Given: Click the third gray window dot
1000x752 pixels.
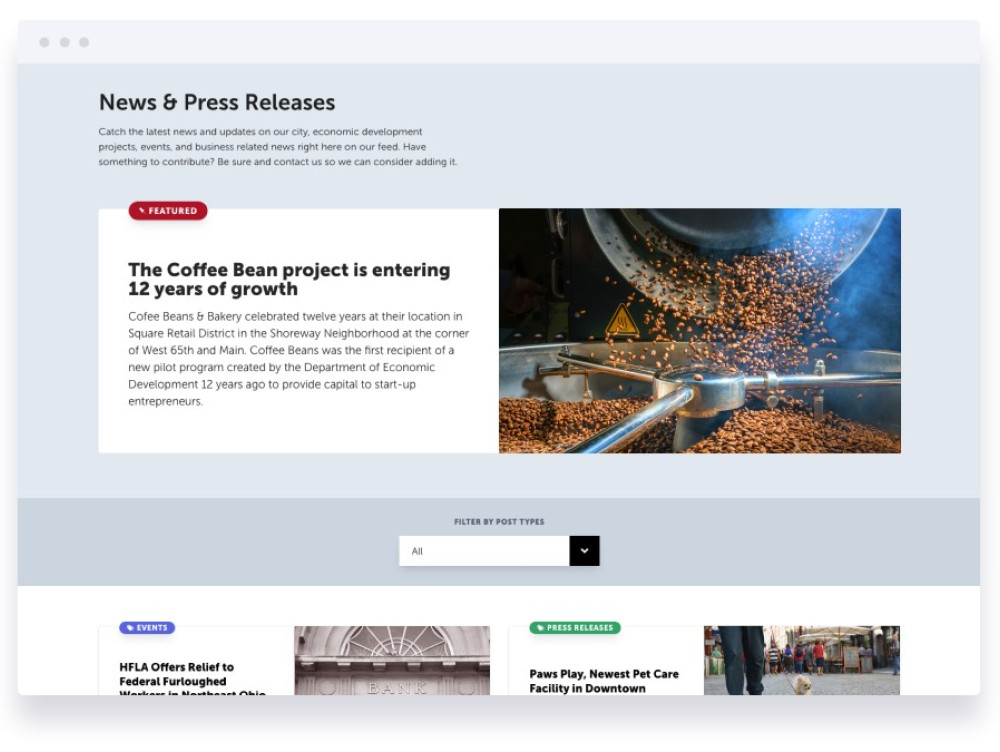Looking at the screenshot, I should pos(84,42).
